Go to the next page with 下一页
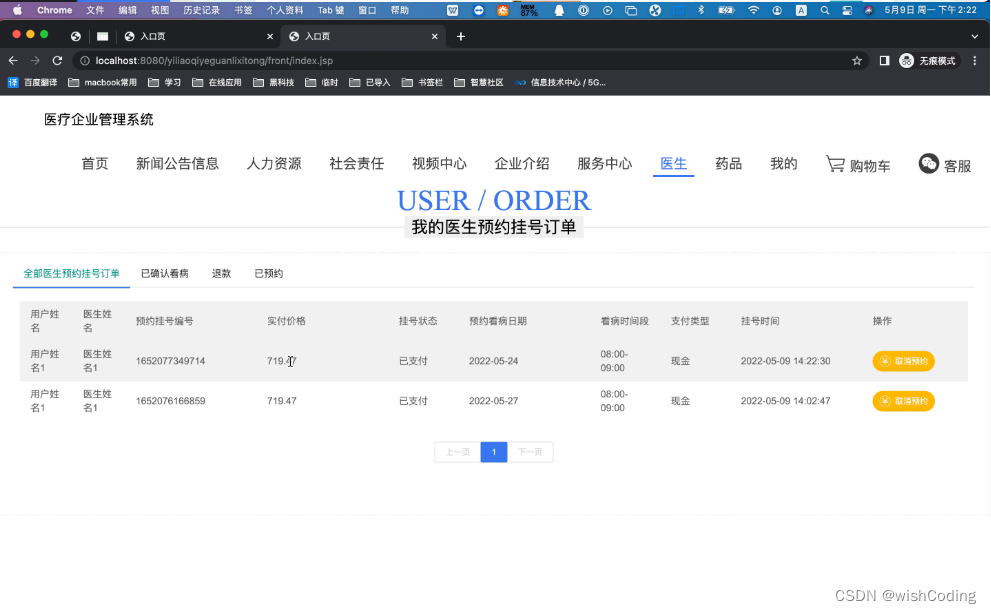 click(531, 452)
